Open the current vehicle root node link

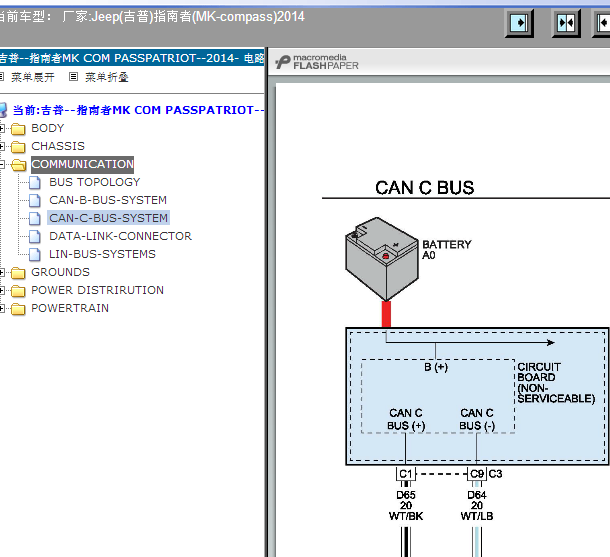(x=138, y=110)
